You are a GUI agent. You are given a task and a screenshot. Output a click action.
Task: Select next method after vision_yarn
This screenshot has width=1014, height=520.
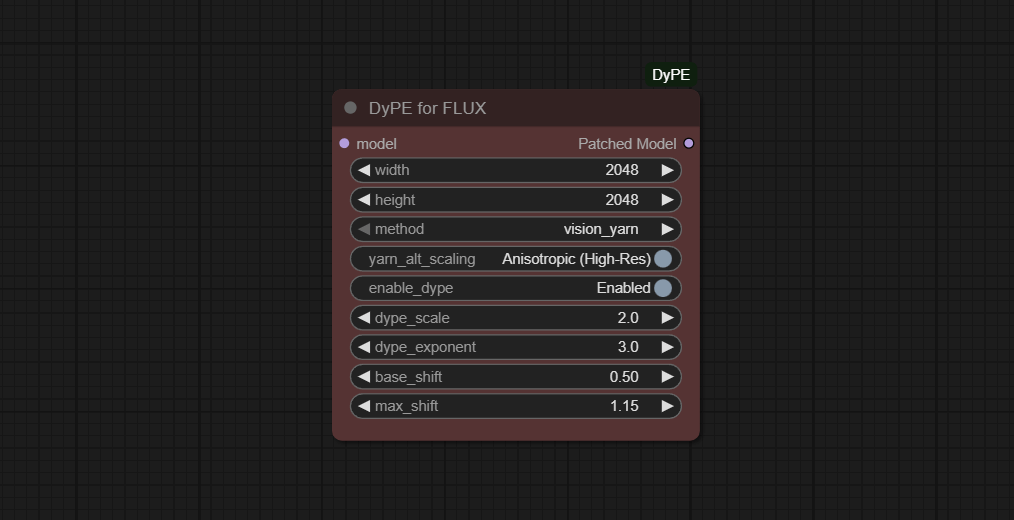coord(667,229)
